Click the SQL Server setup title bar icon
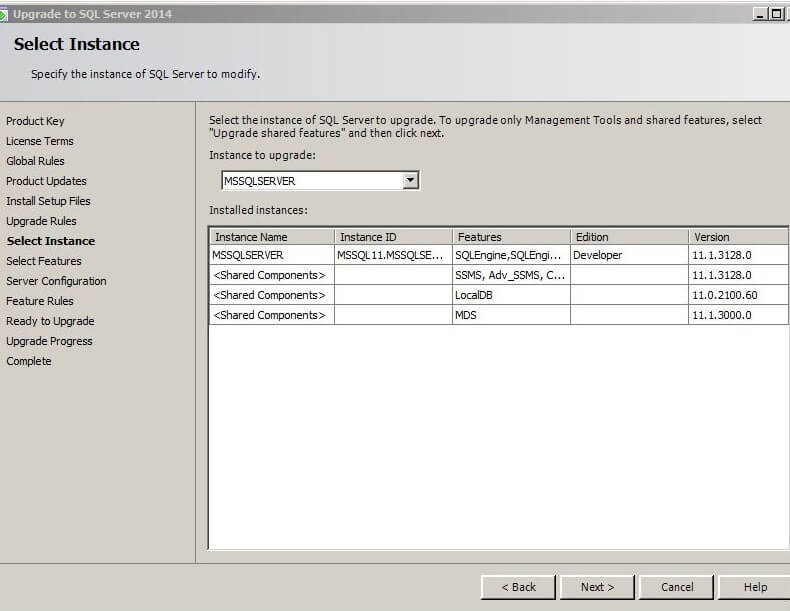Image resolution: width=790 pixels, height=611 pixels. pos(4,15)
